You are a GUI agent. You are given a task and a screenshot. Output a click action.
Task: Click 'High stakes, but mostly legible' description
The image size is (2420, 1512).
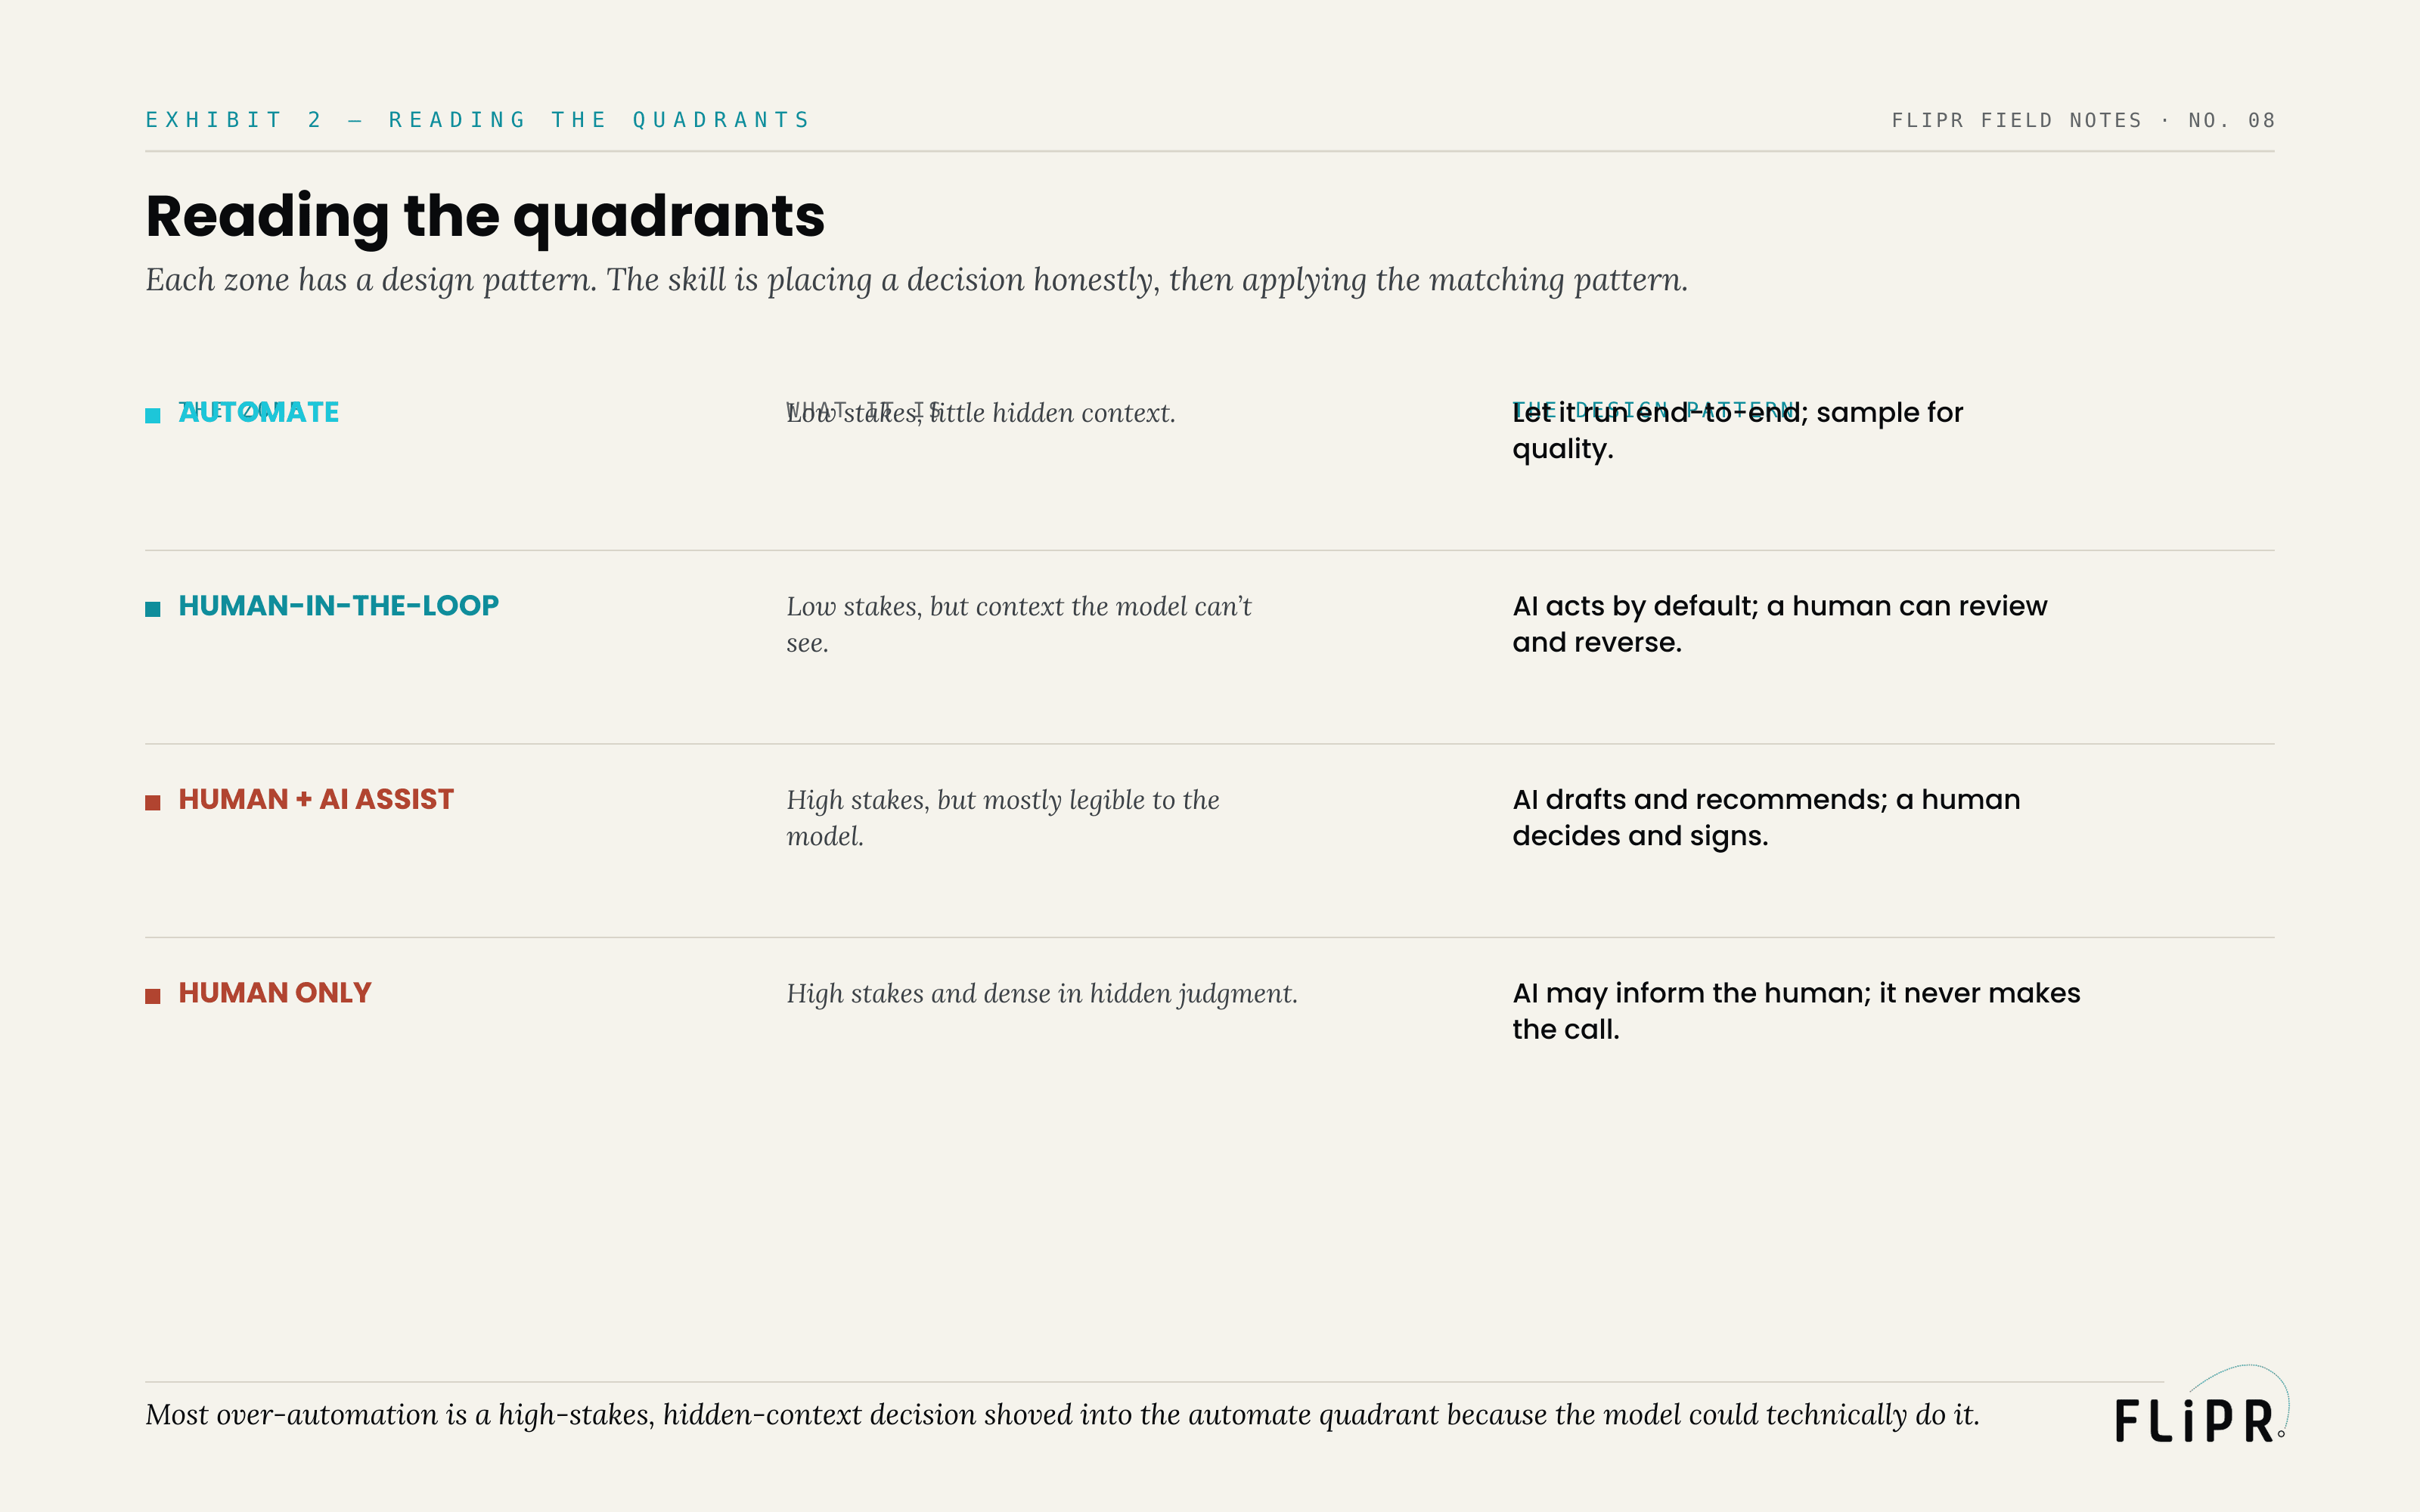click(1003, 818)
